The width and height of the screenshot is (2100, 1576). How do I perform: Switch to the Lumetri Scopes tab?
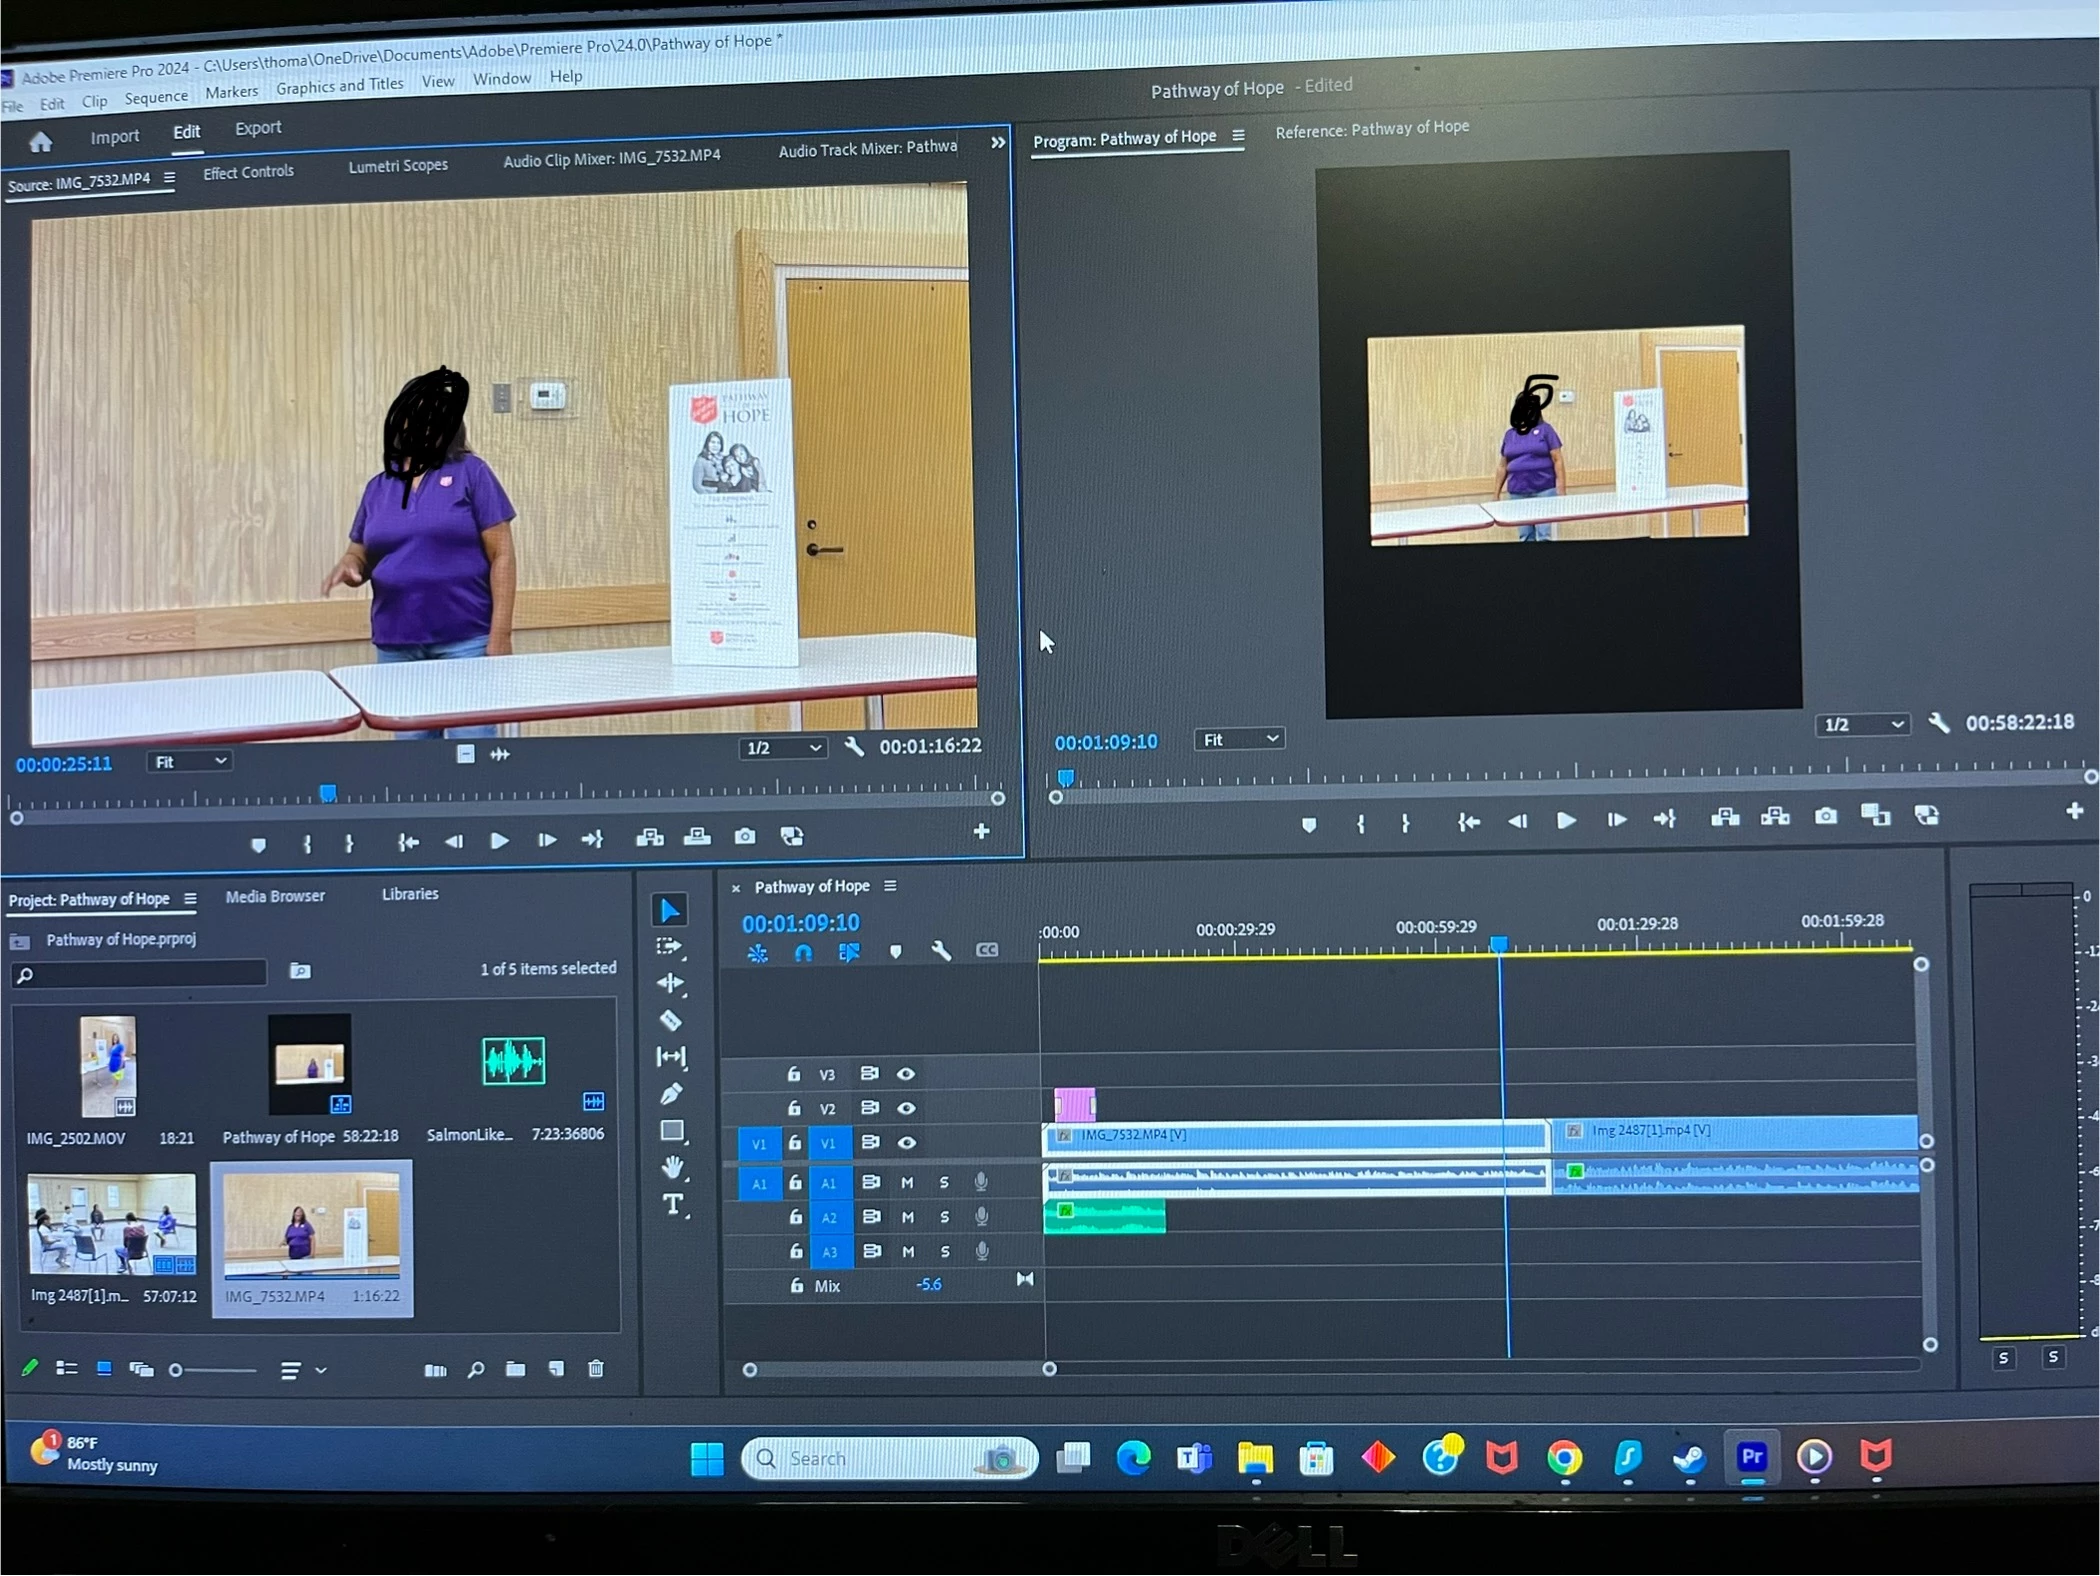[x=397, y=166]
